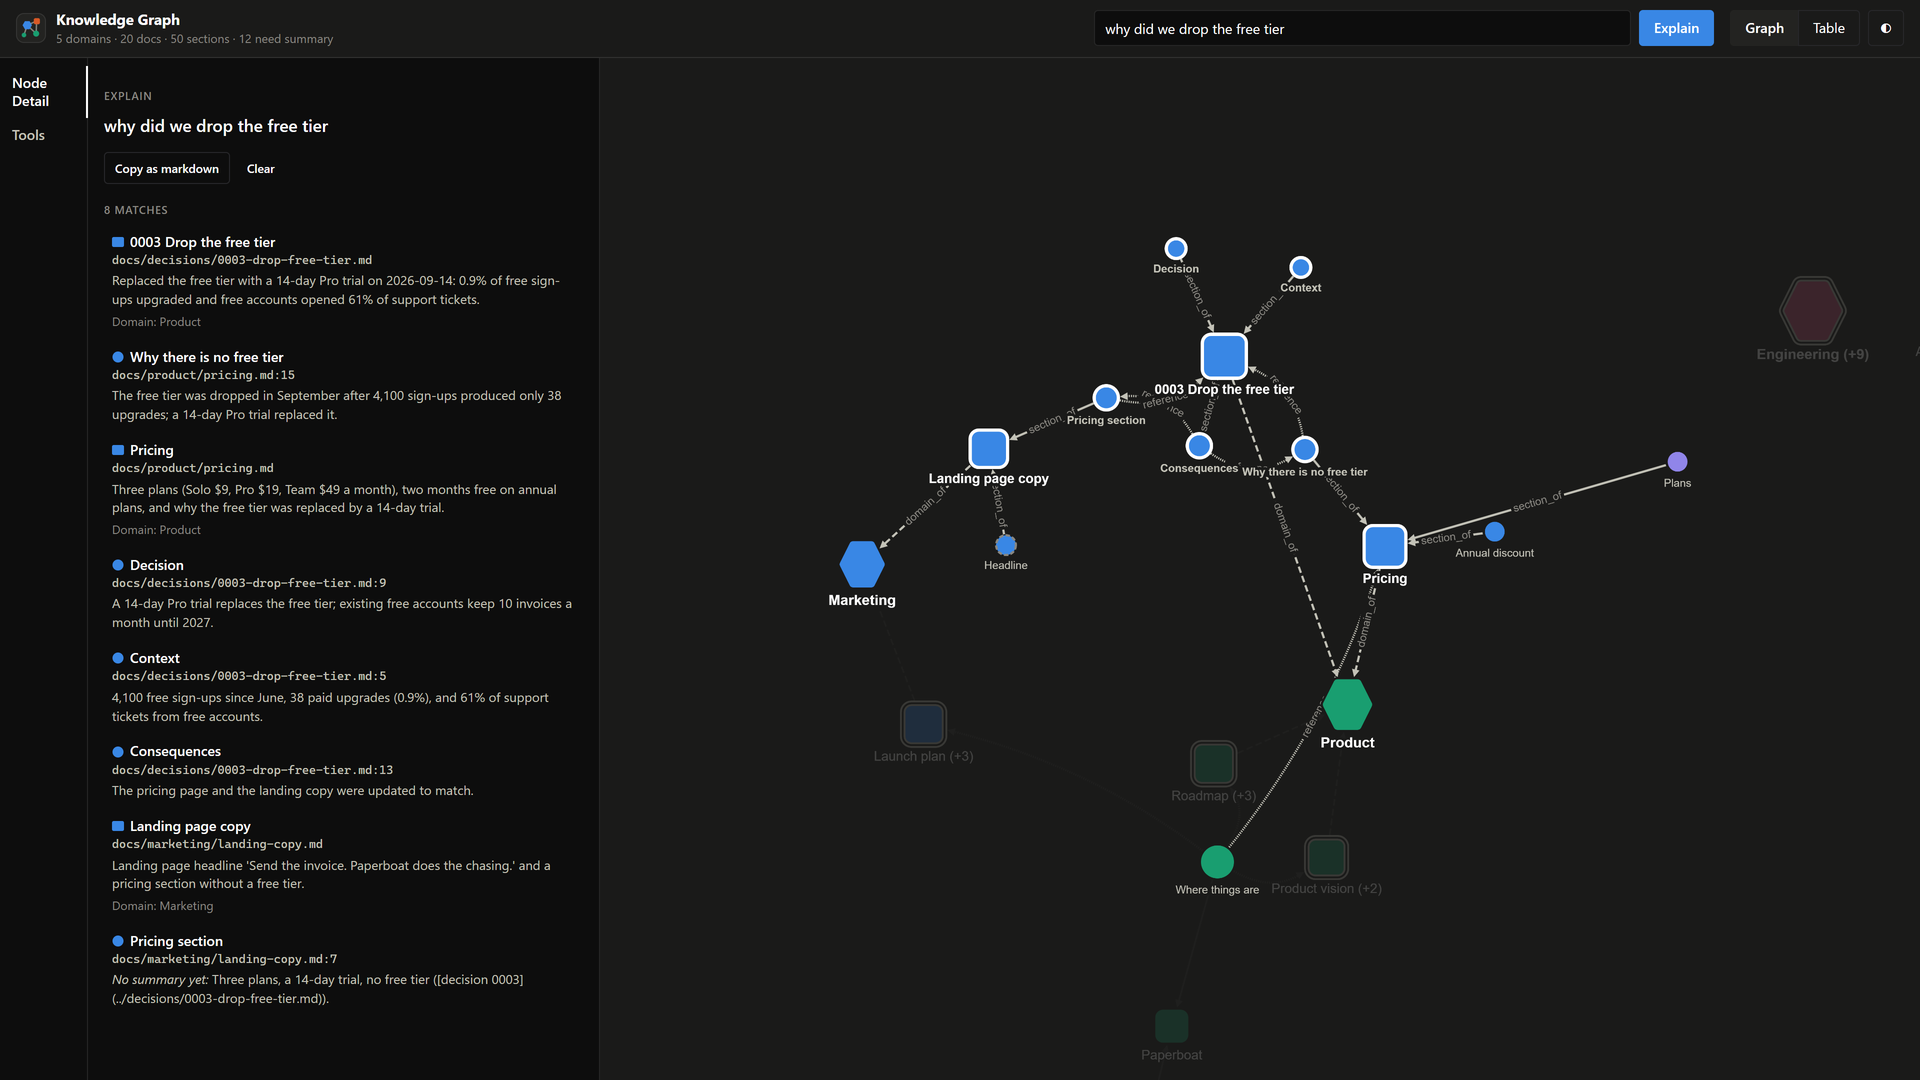This screenshot has height=1080, width=1920.
Task: Select the Product green hexagon node
Action: click(1347, 705)
